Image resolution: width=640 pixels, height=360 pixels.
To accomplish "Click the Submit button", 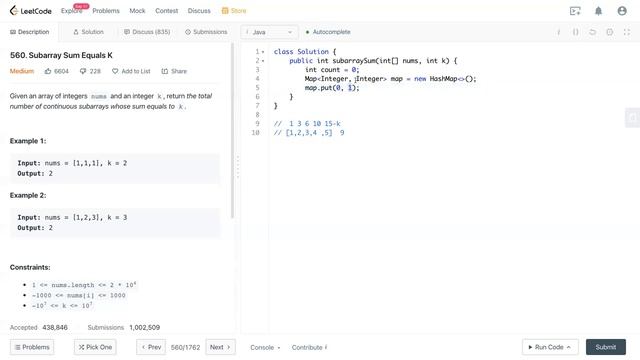I will (606, 347).
